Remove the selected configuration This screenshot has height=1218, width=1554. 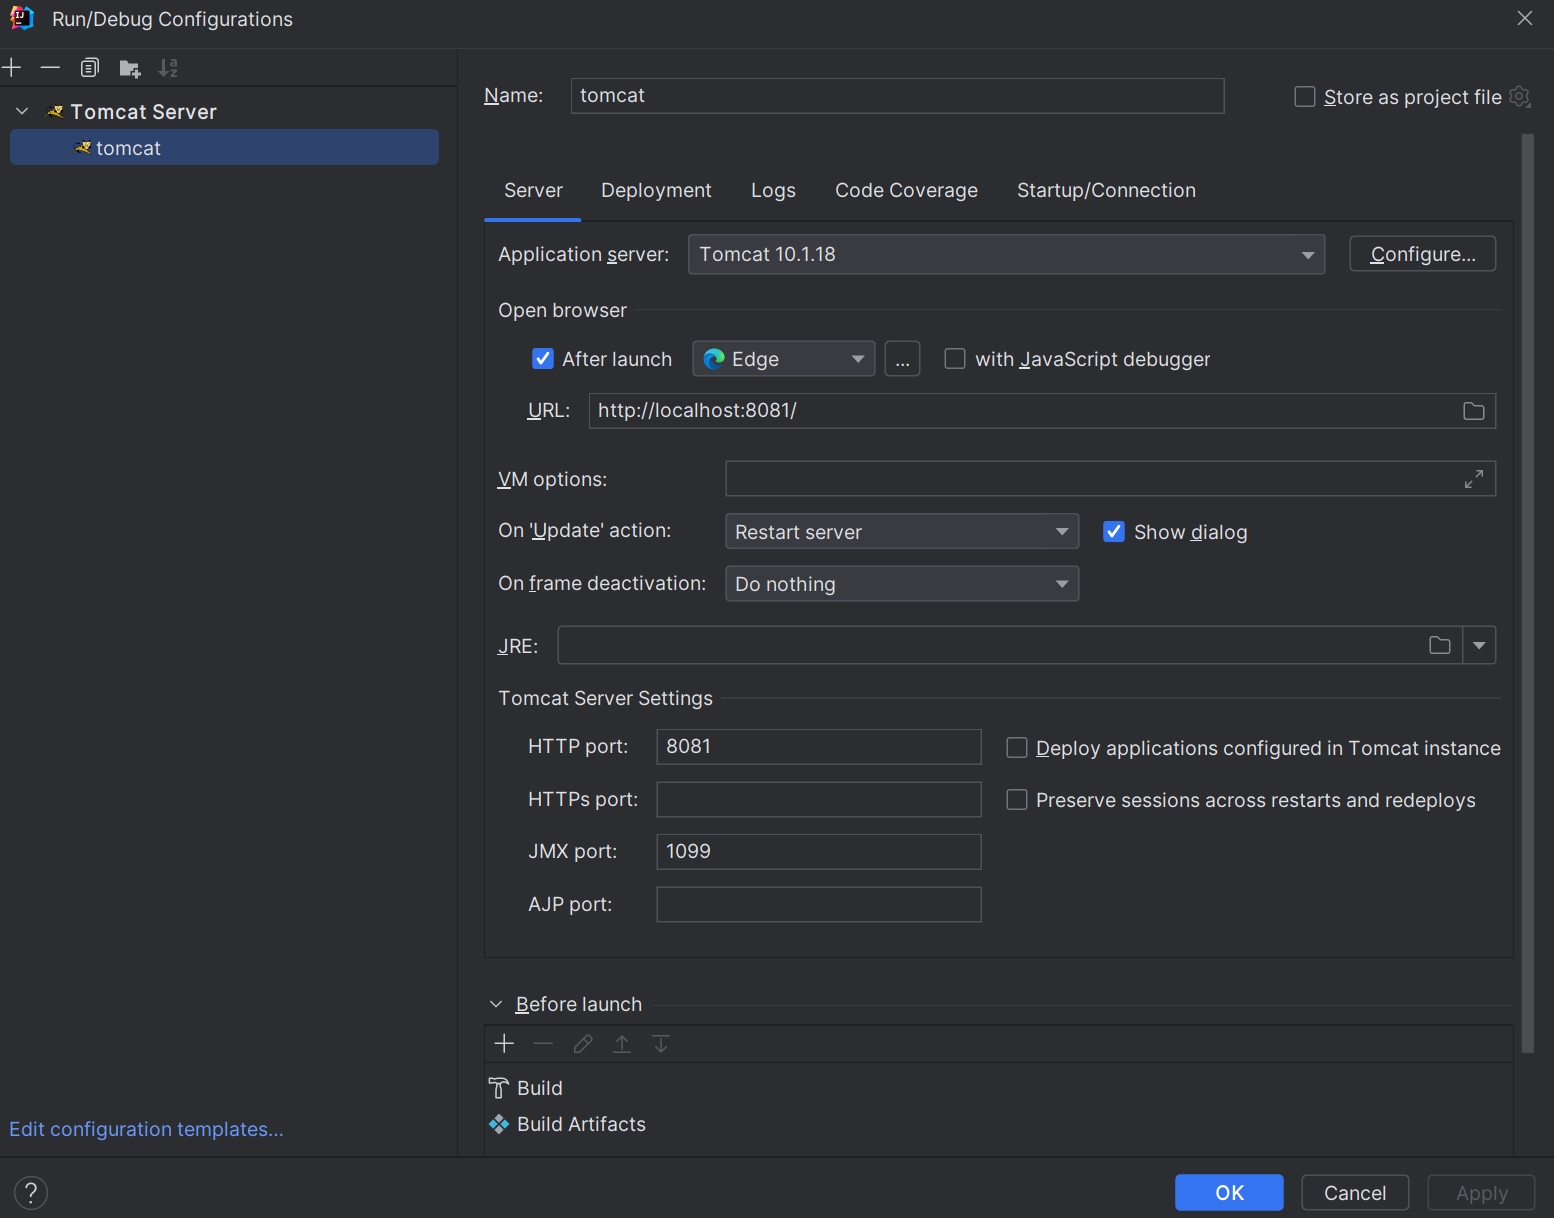(50, 68)
